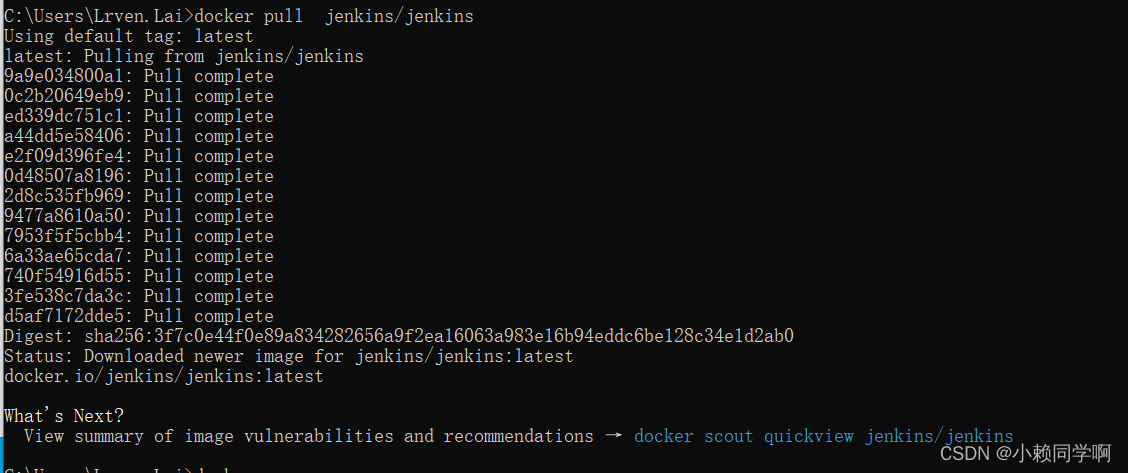This screenshot has width=1128, height=473.
Task: Click the layer ID 7953f5f5cbb4
Action: tap(69, 236)
